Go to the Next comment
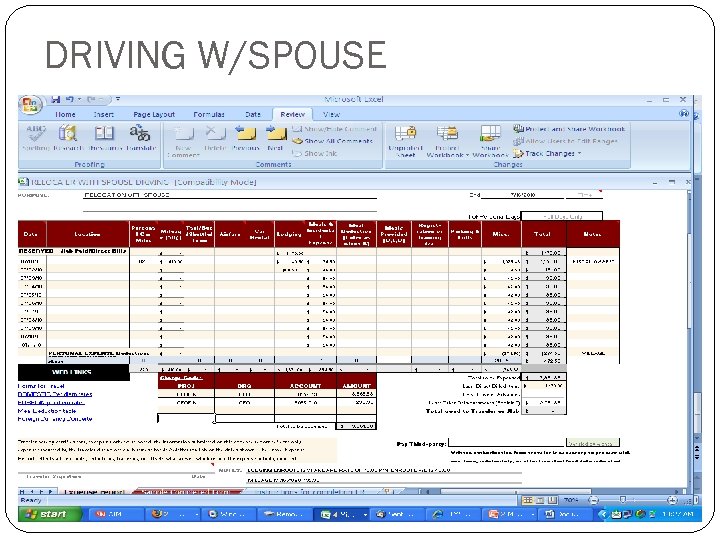This screenshot has width=720, height=540. click(275, 138)
